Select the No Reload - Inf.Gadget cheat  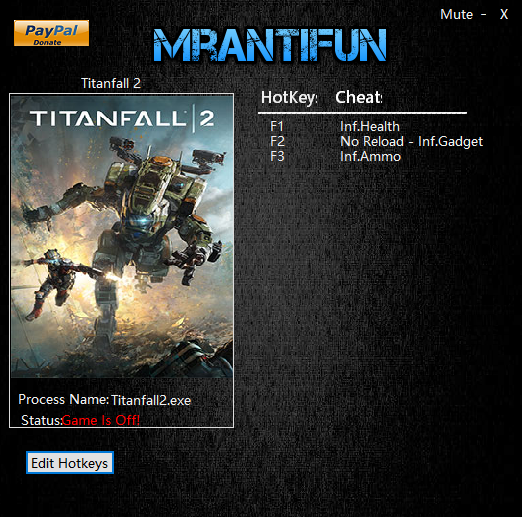(x=411, y=142)
